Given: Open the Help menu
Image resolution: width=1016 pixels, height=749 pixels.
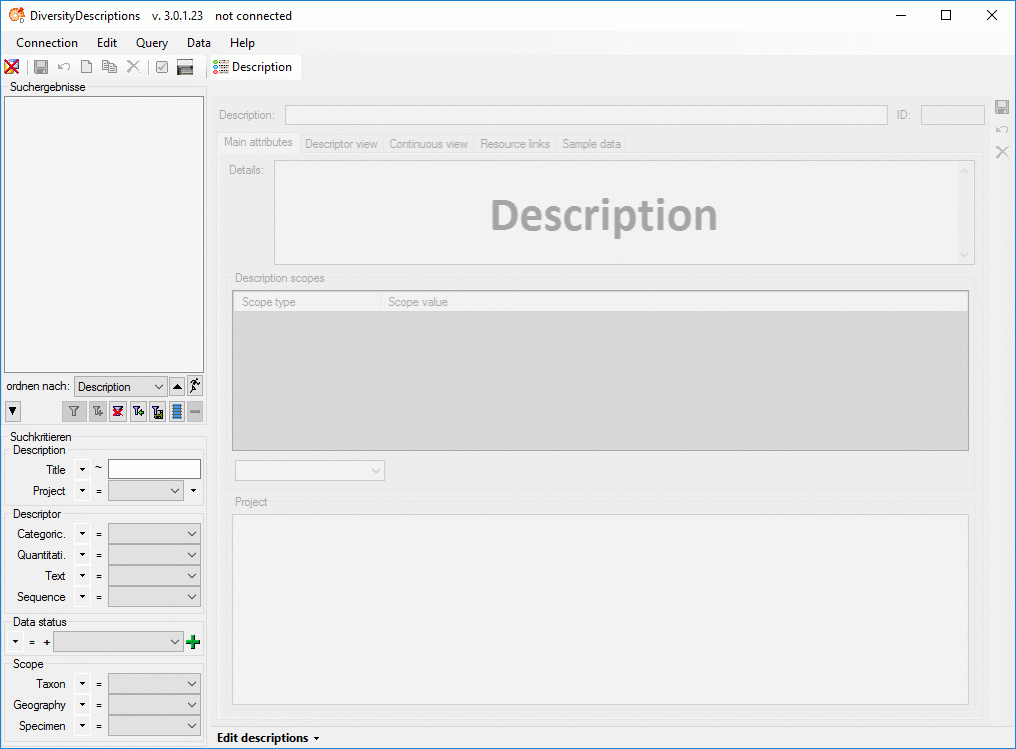Looking at the screenshot, I should click(x=242, y=43).
